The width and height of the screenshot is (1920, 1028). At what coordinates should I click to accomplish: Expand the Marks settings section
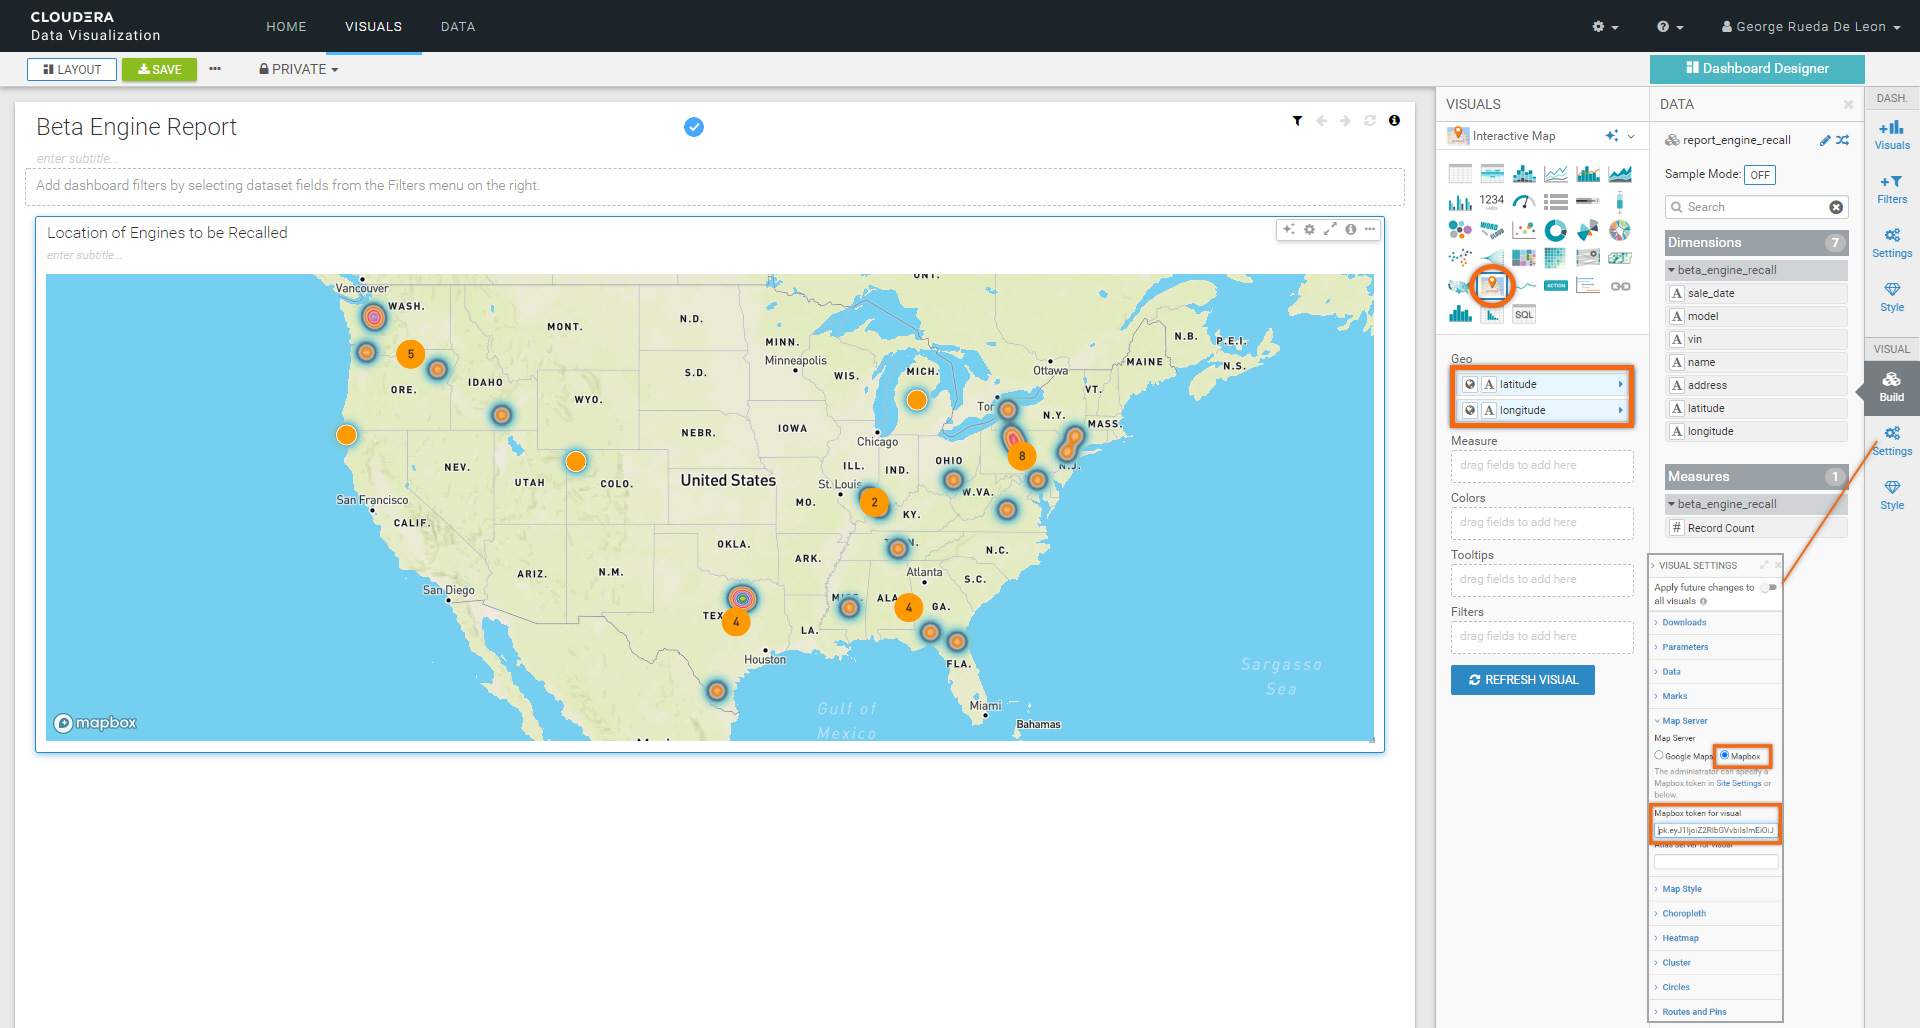pyautogui.click(x=1674, y=696)
